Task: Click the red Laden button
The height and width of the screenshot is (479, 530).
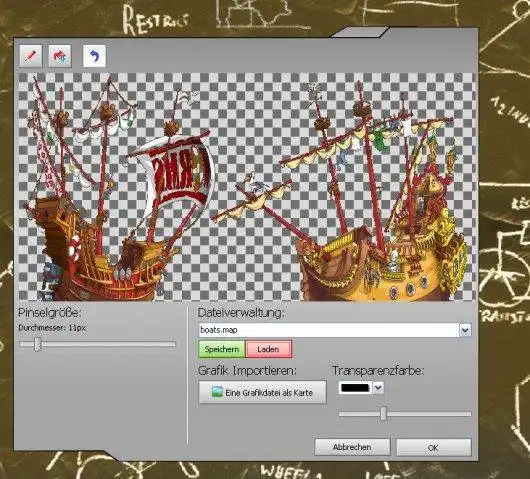Action: [268, 349]
